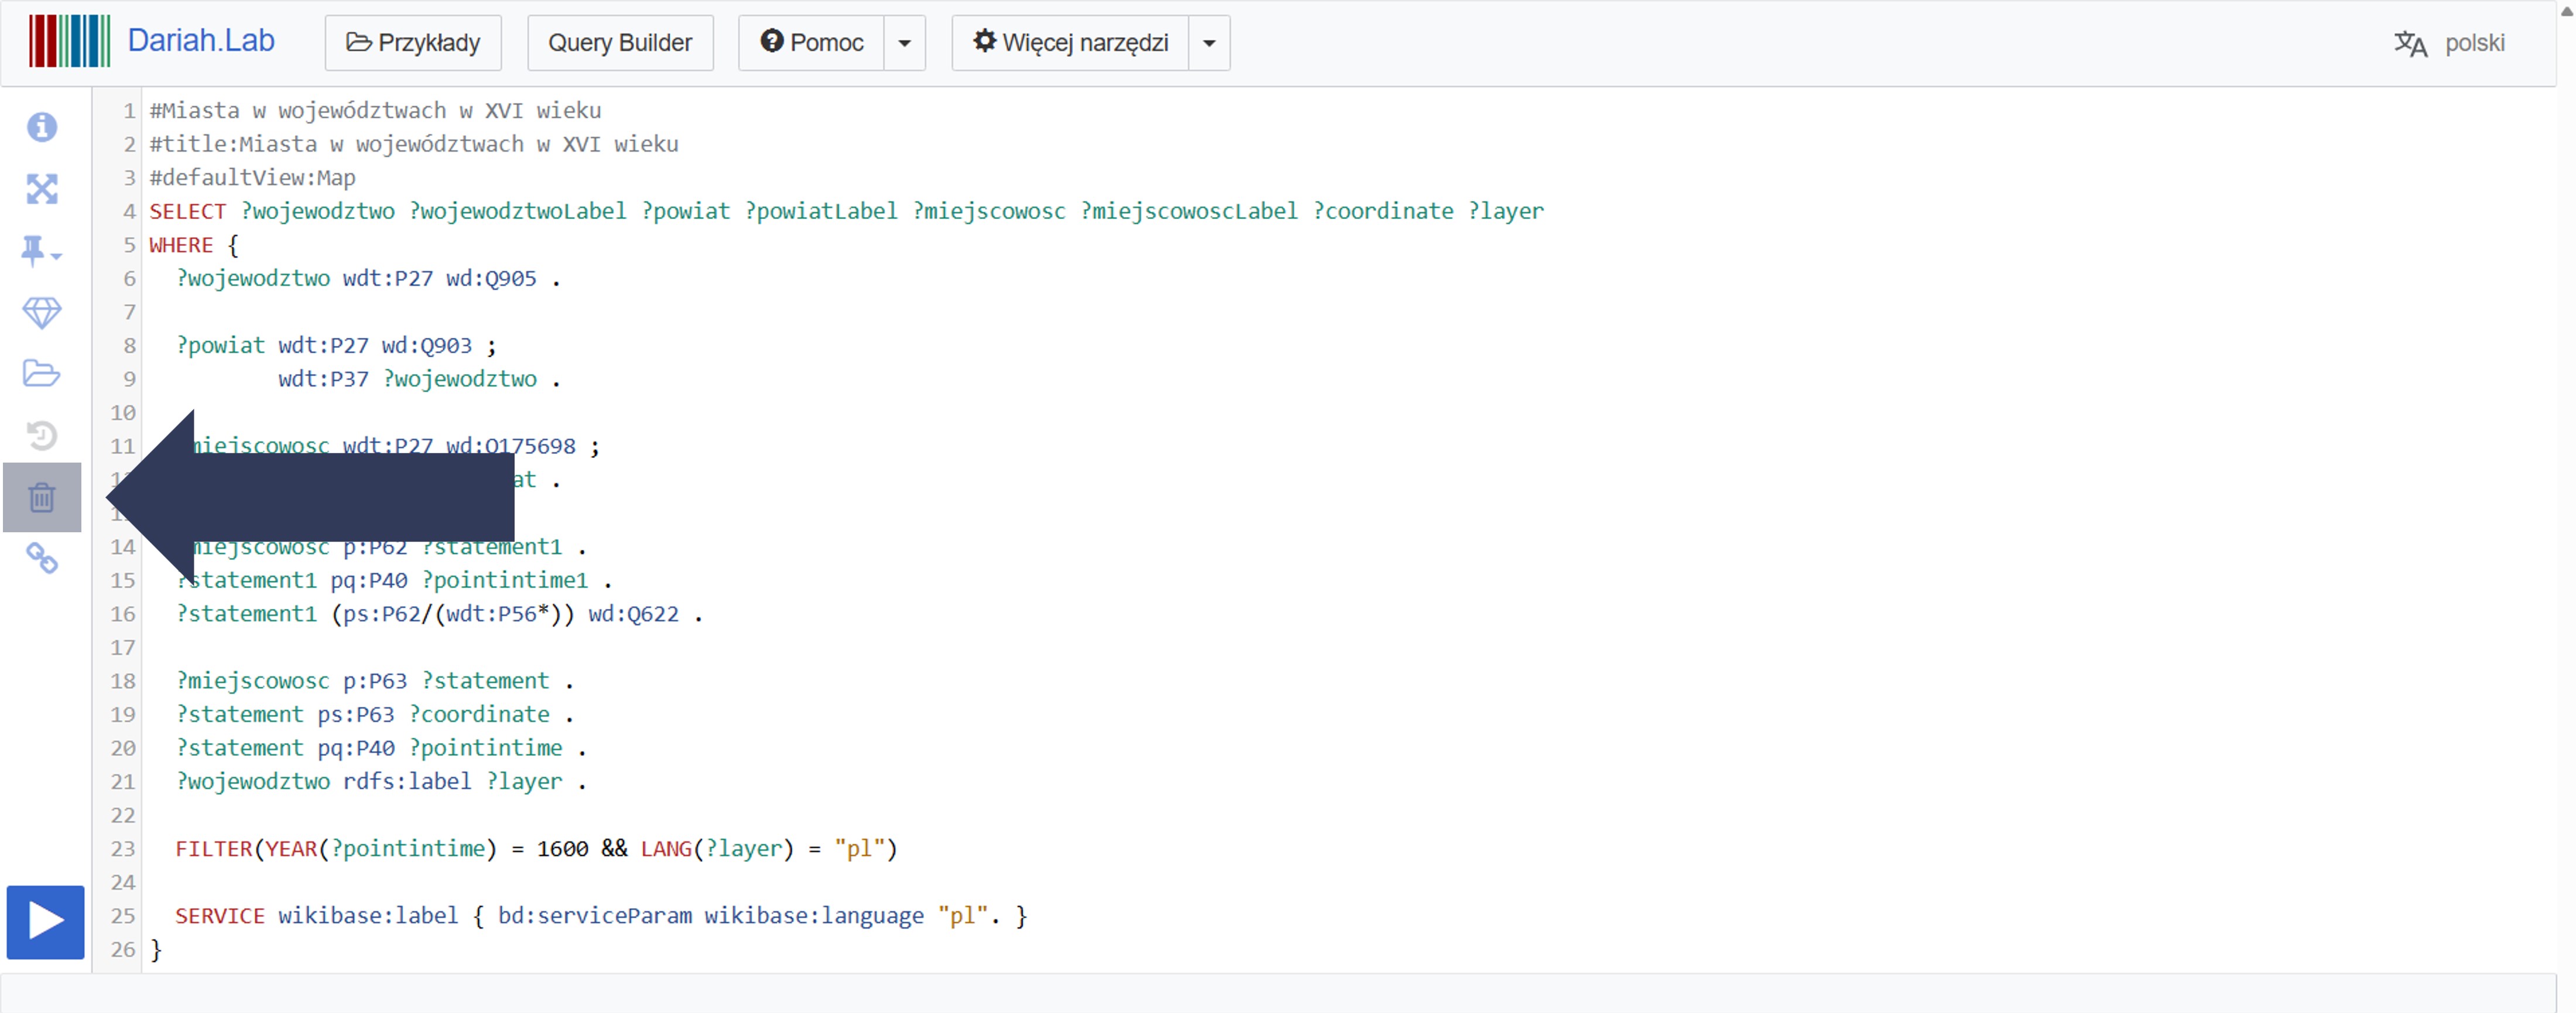Screen dimensions: 2576x1013
Task: Click the diamond prefixes icon
Action: (42, 313)
